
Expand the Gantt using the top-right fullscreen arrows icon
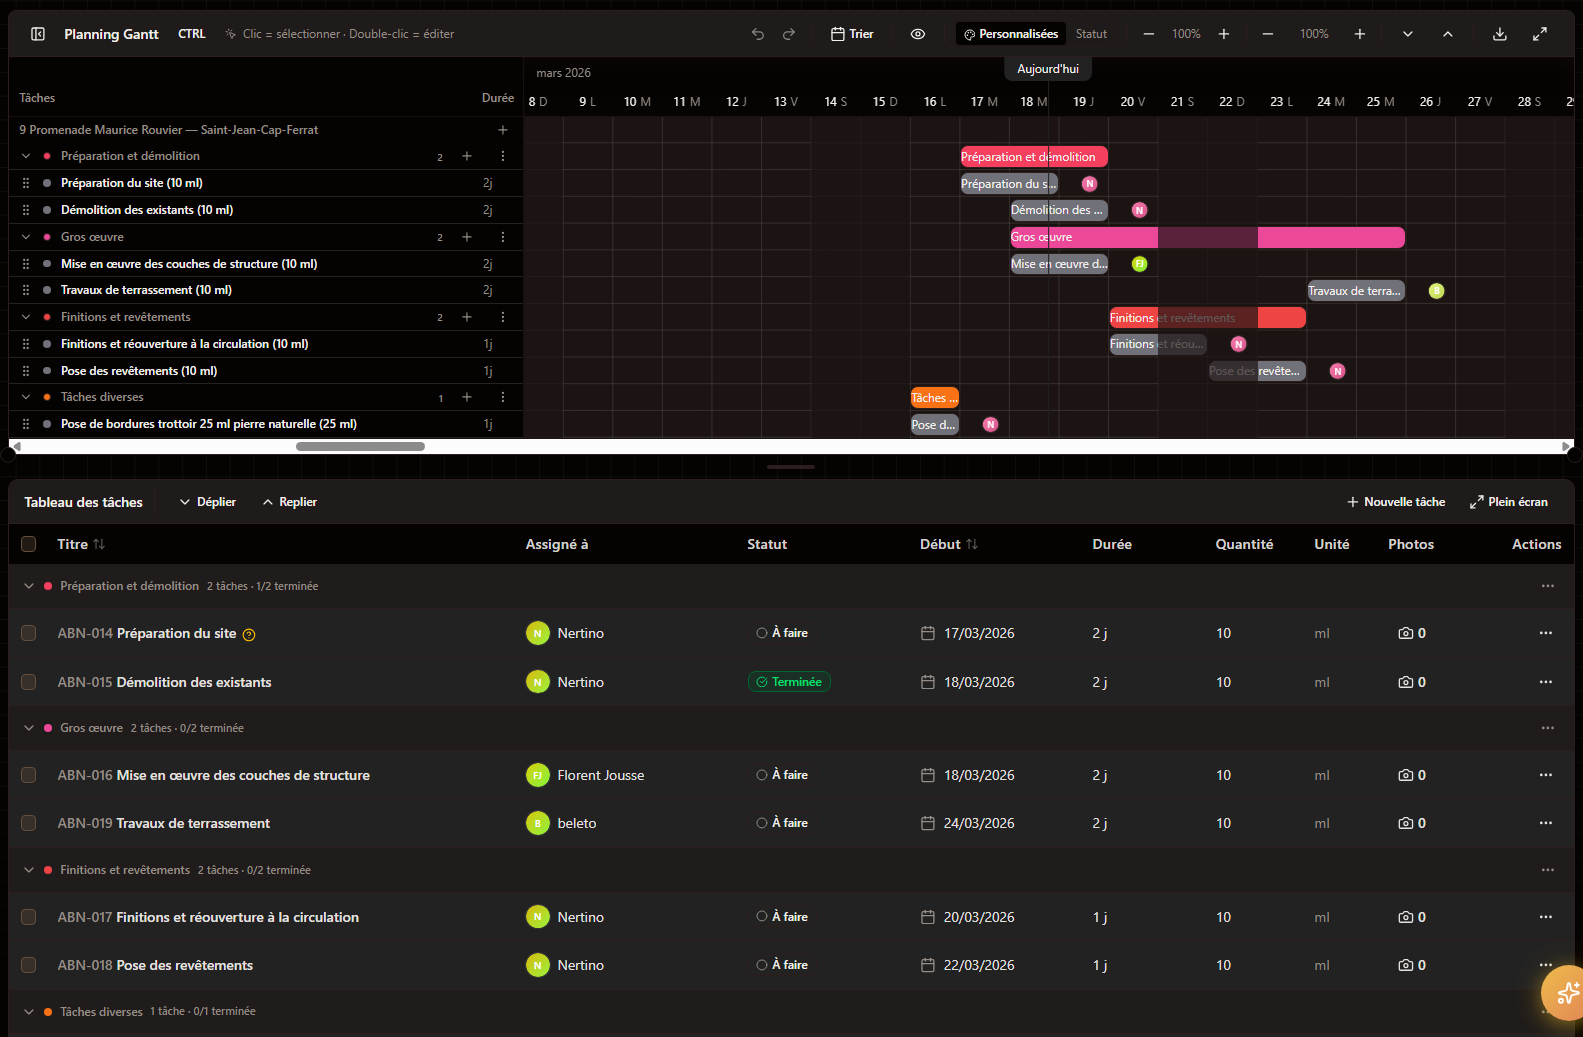[x=1540, y=34]
